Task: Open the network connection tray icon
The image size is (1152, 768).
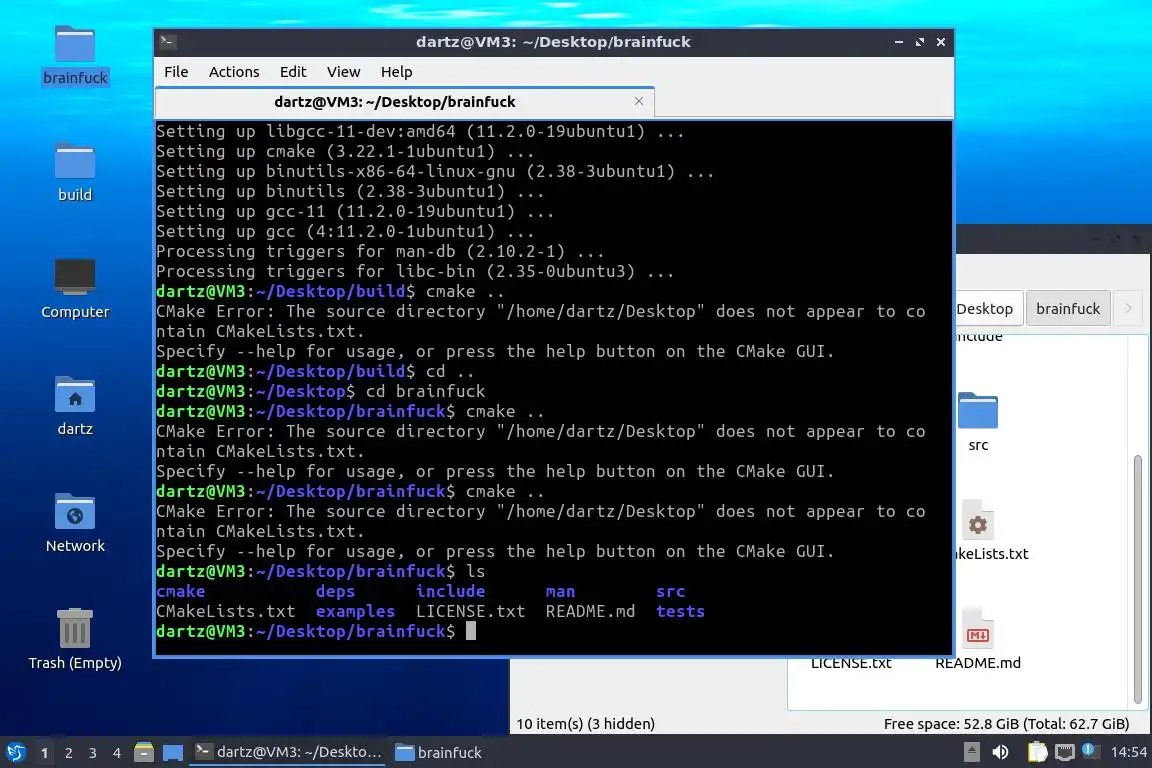Action: (1065, 752)
